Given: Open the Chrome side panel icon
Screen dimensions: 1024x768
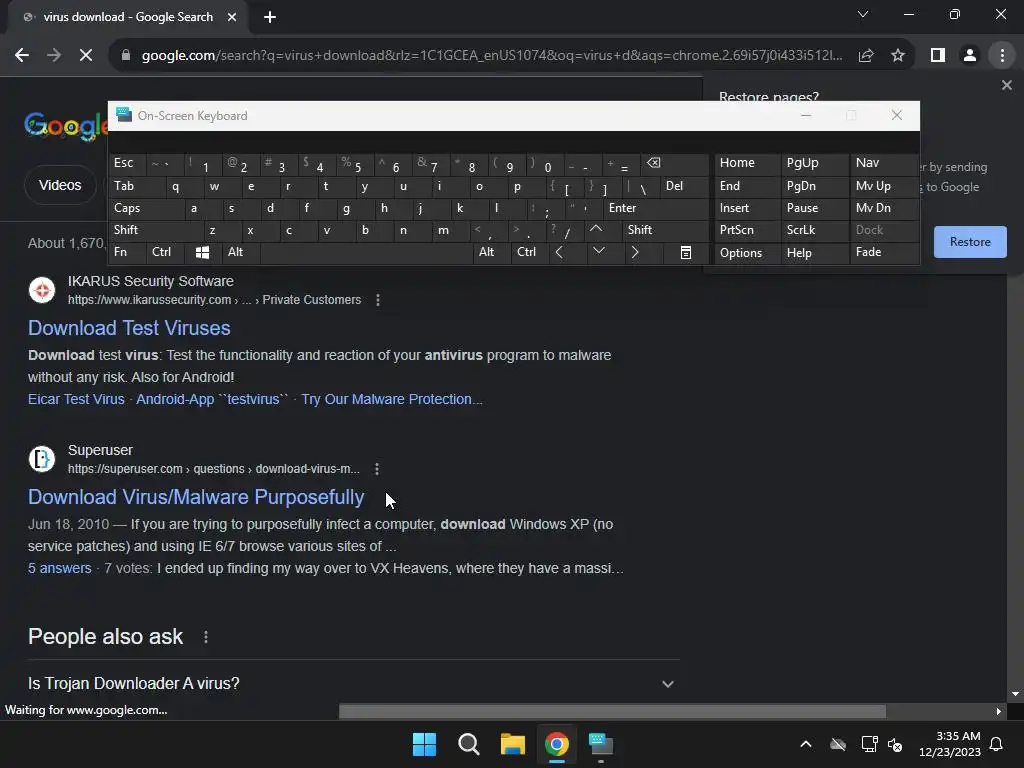Looking at the screenshot, I should pyautogui.click(x=938, y=56).
